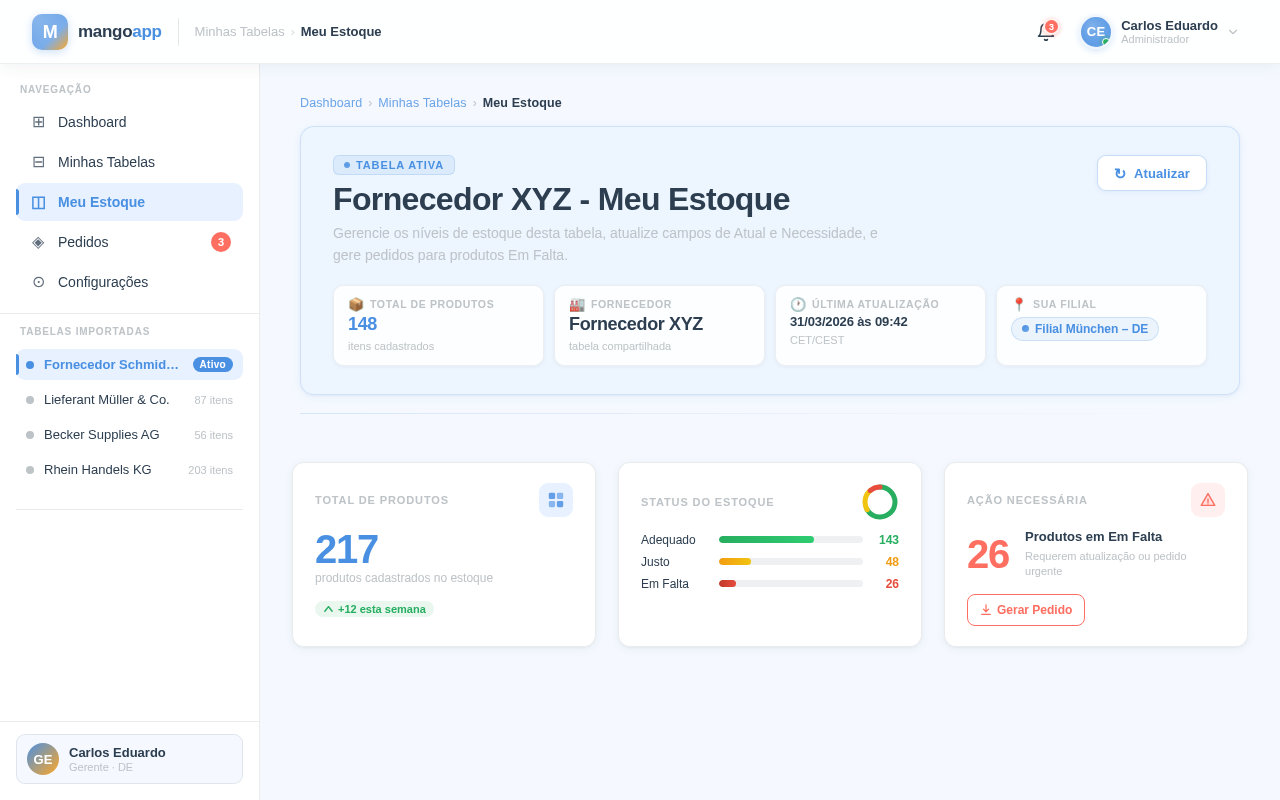
Task: Click the green Adequado progress bar
Action: 766,540
